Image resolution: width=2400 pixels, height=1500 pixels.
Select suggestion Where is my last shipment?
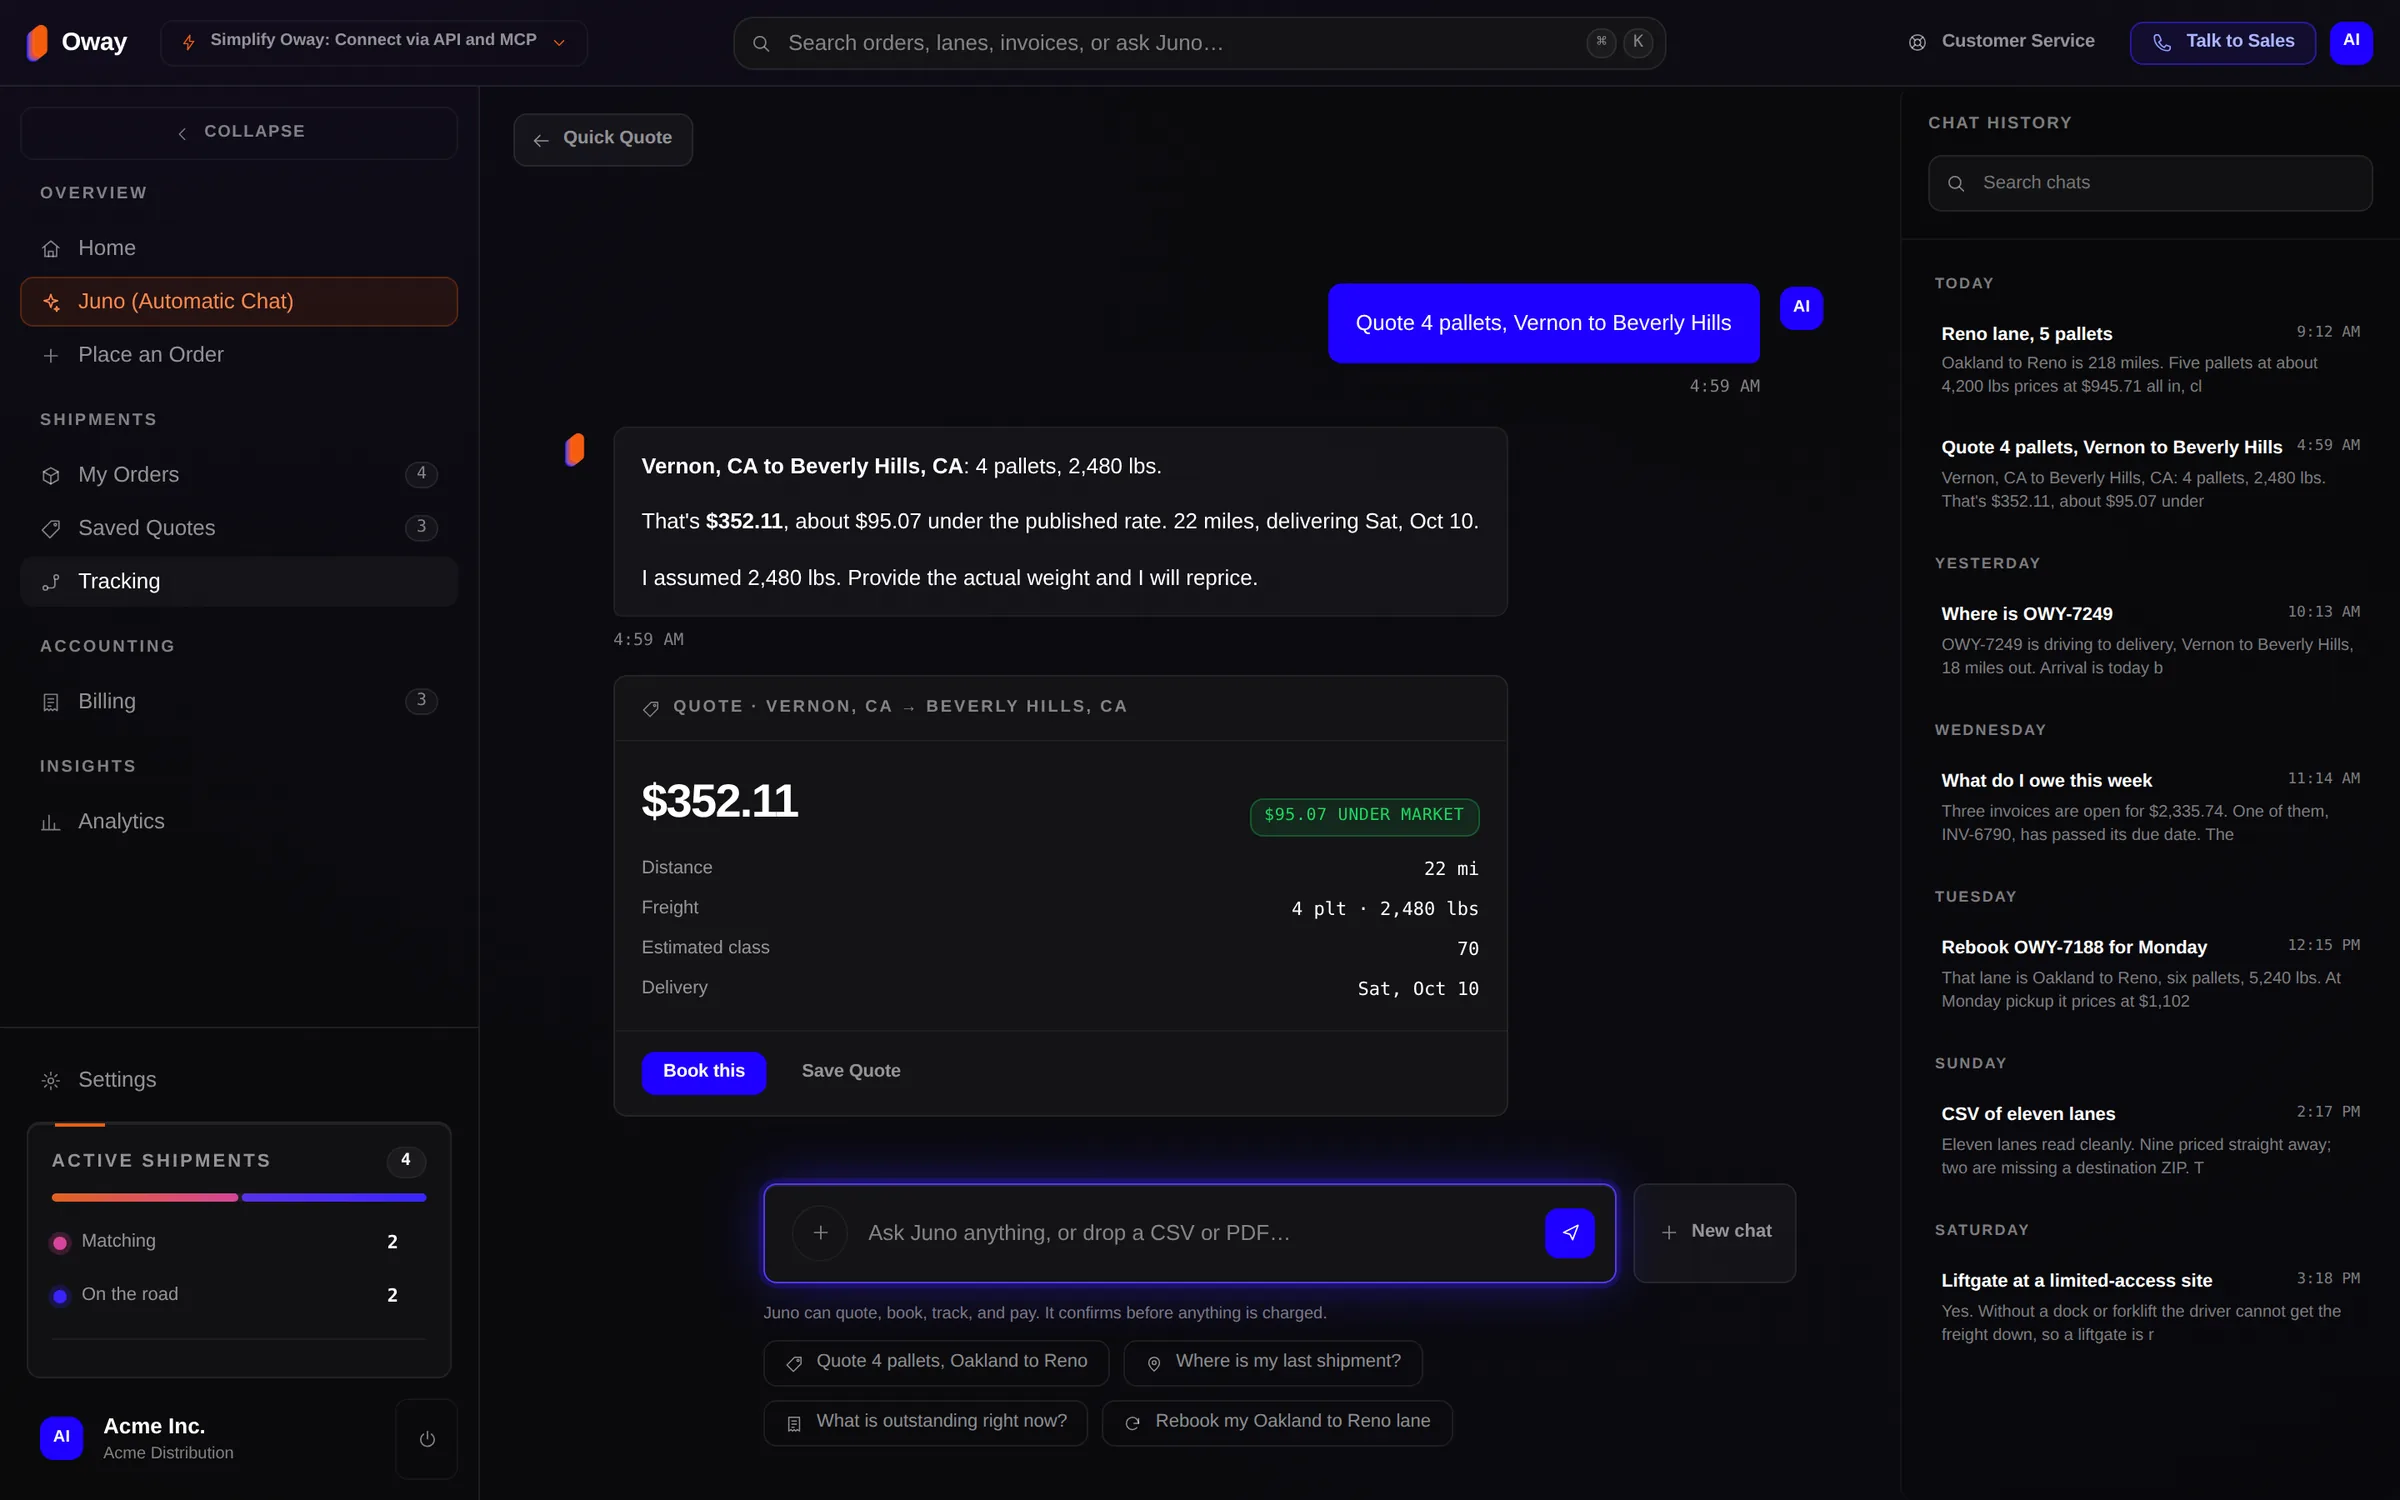click(x=1273, y=1362)
